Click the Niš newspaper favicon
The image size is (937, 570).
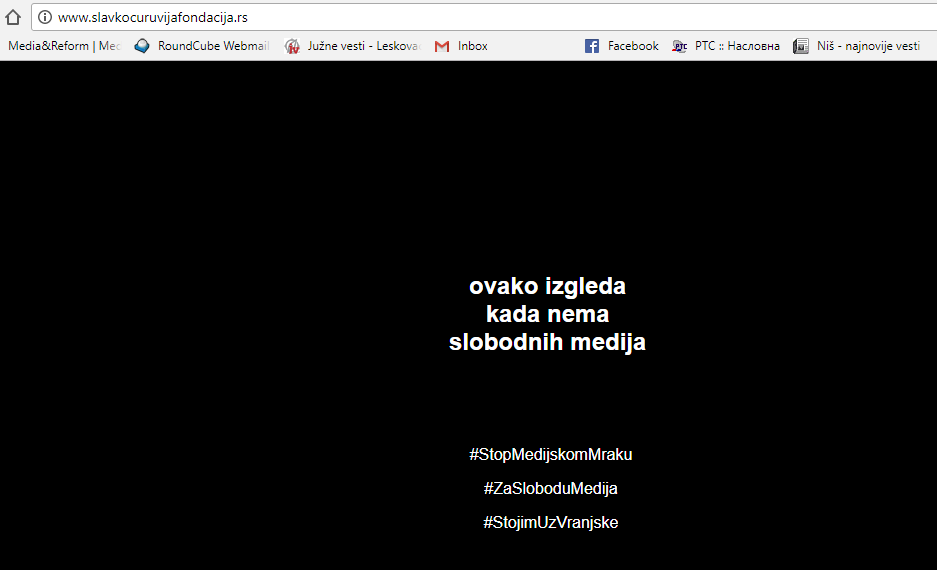coord(801,46)
